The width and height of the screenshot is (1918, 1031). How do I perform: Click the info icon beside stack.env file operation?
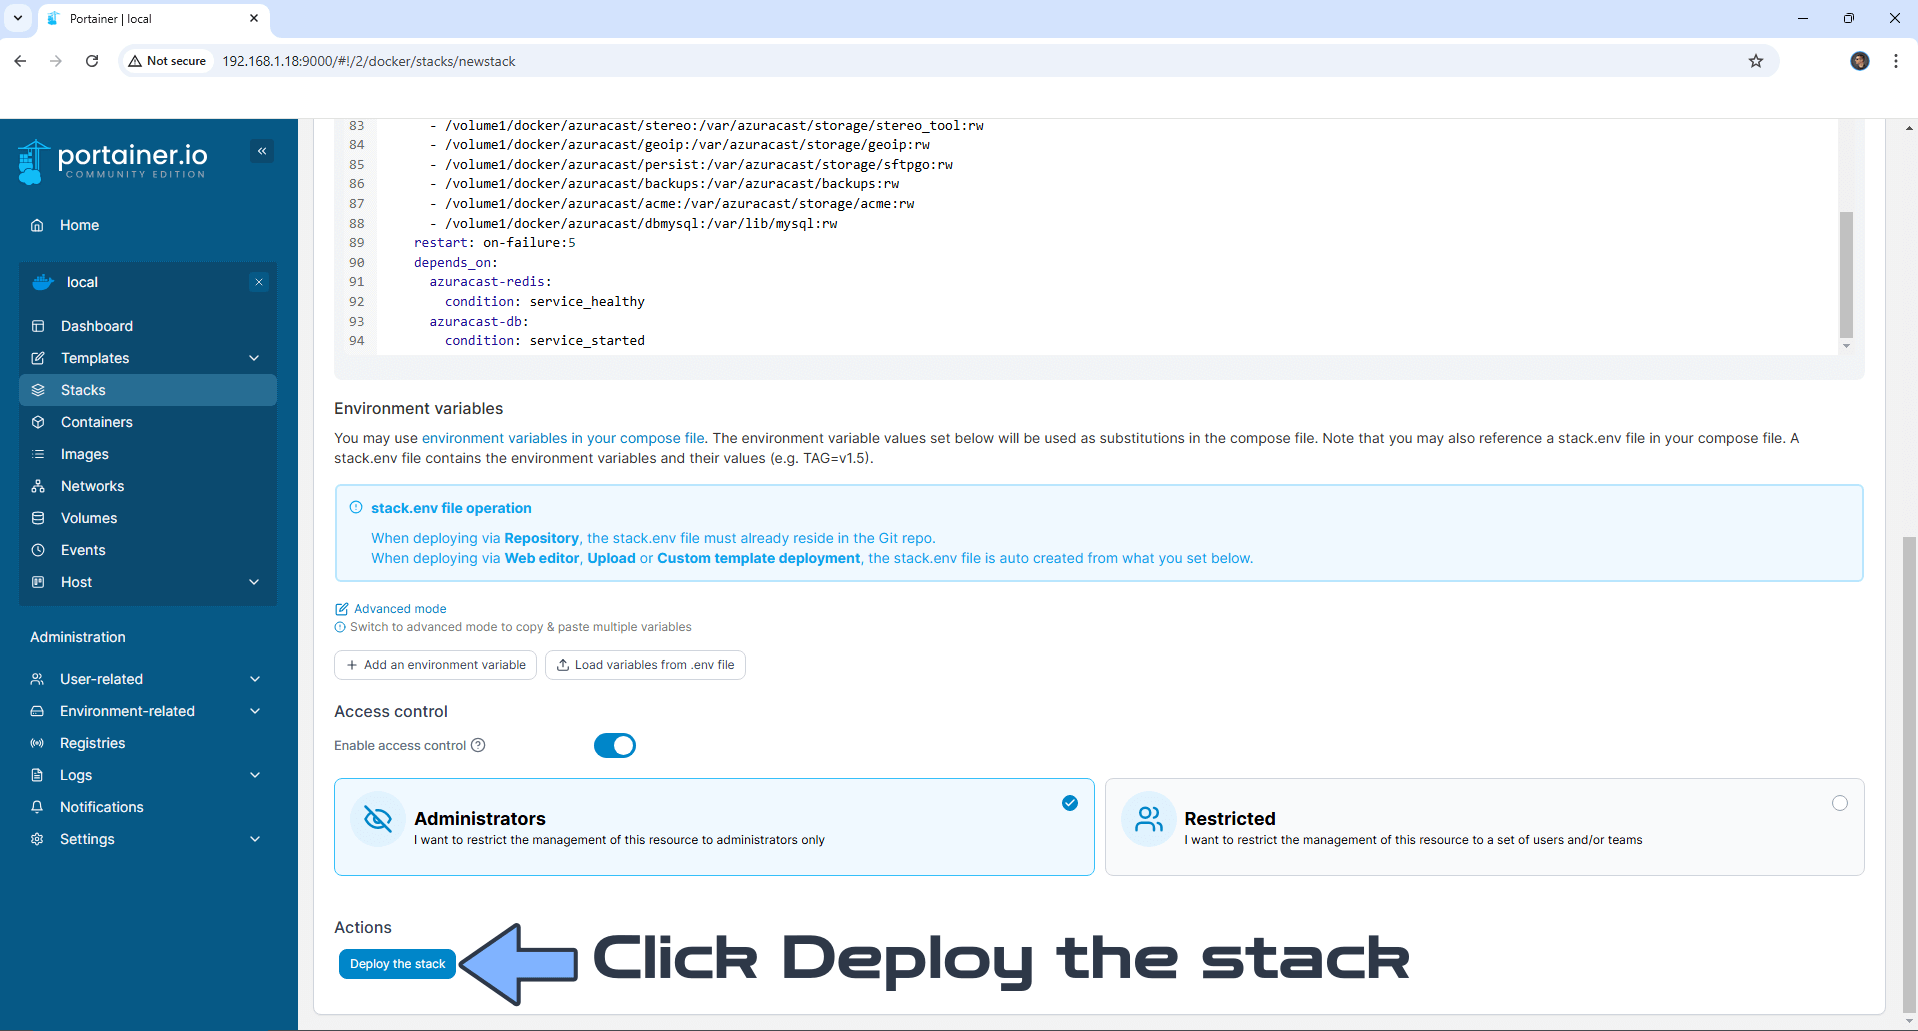click(x=356, y=508)
